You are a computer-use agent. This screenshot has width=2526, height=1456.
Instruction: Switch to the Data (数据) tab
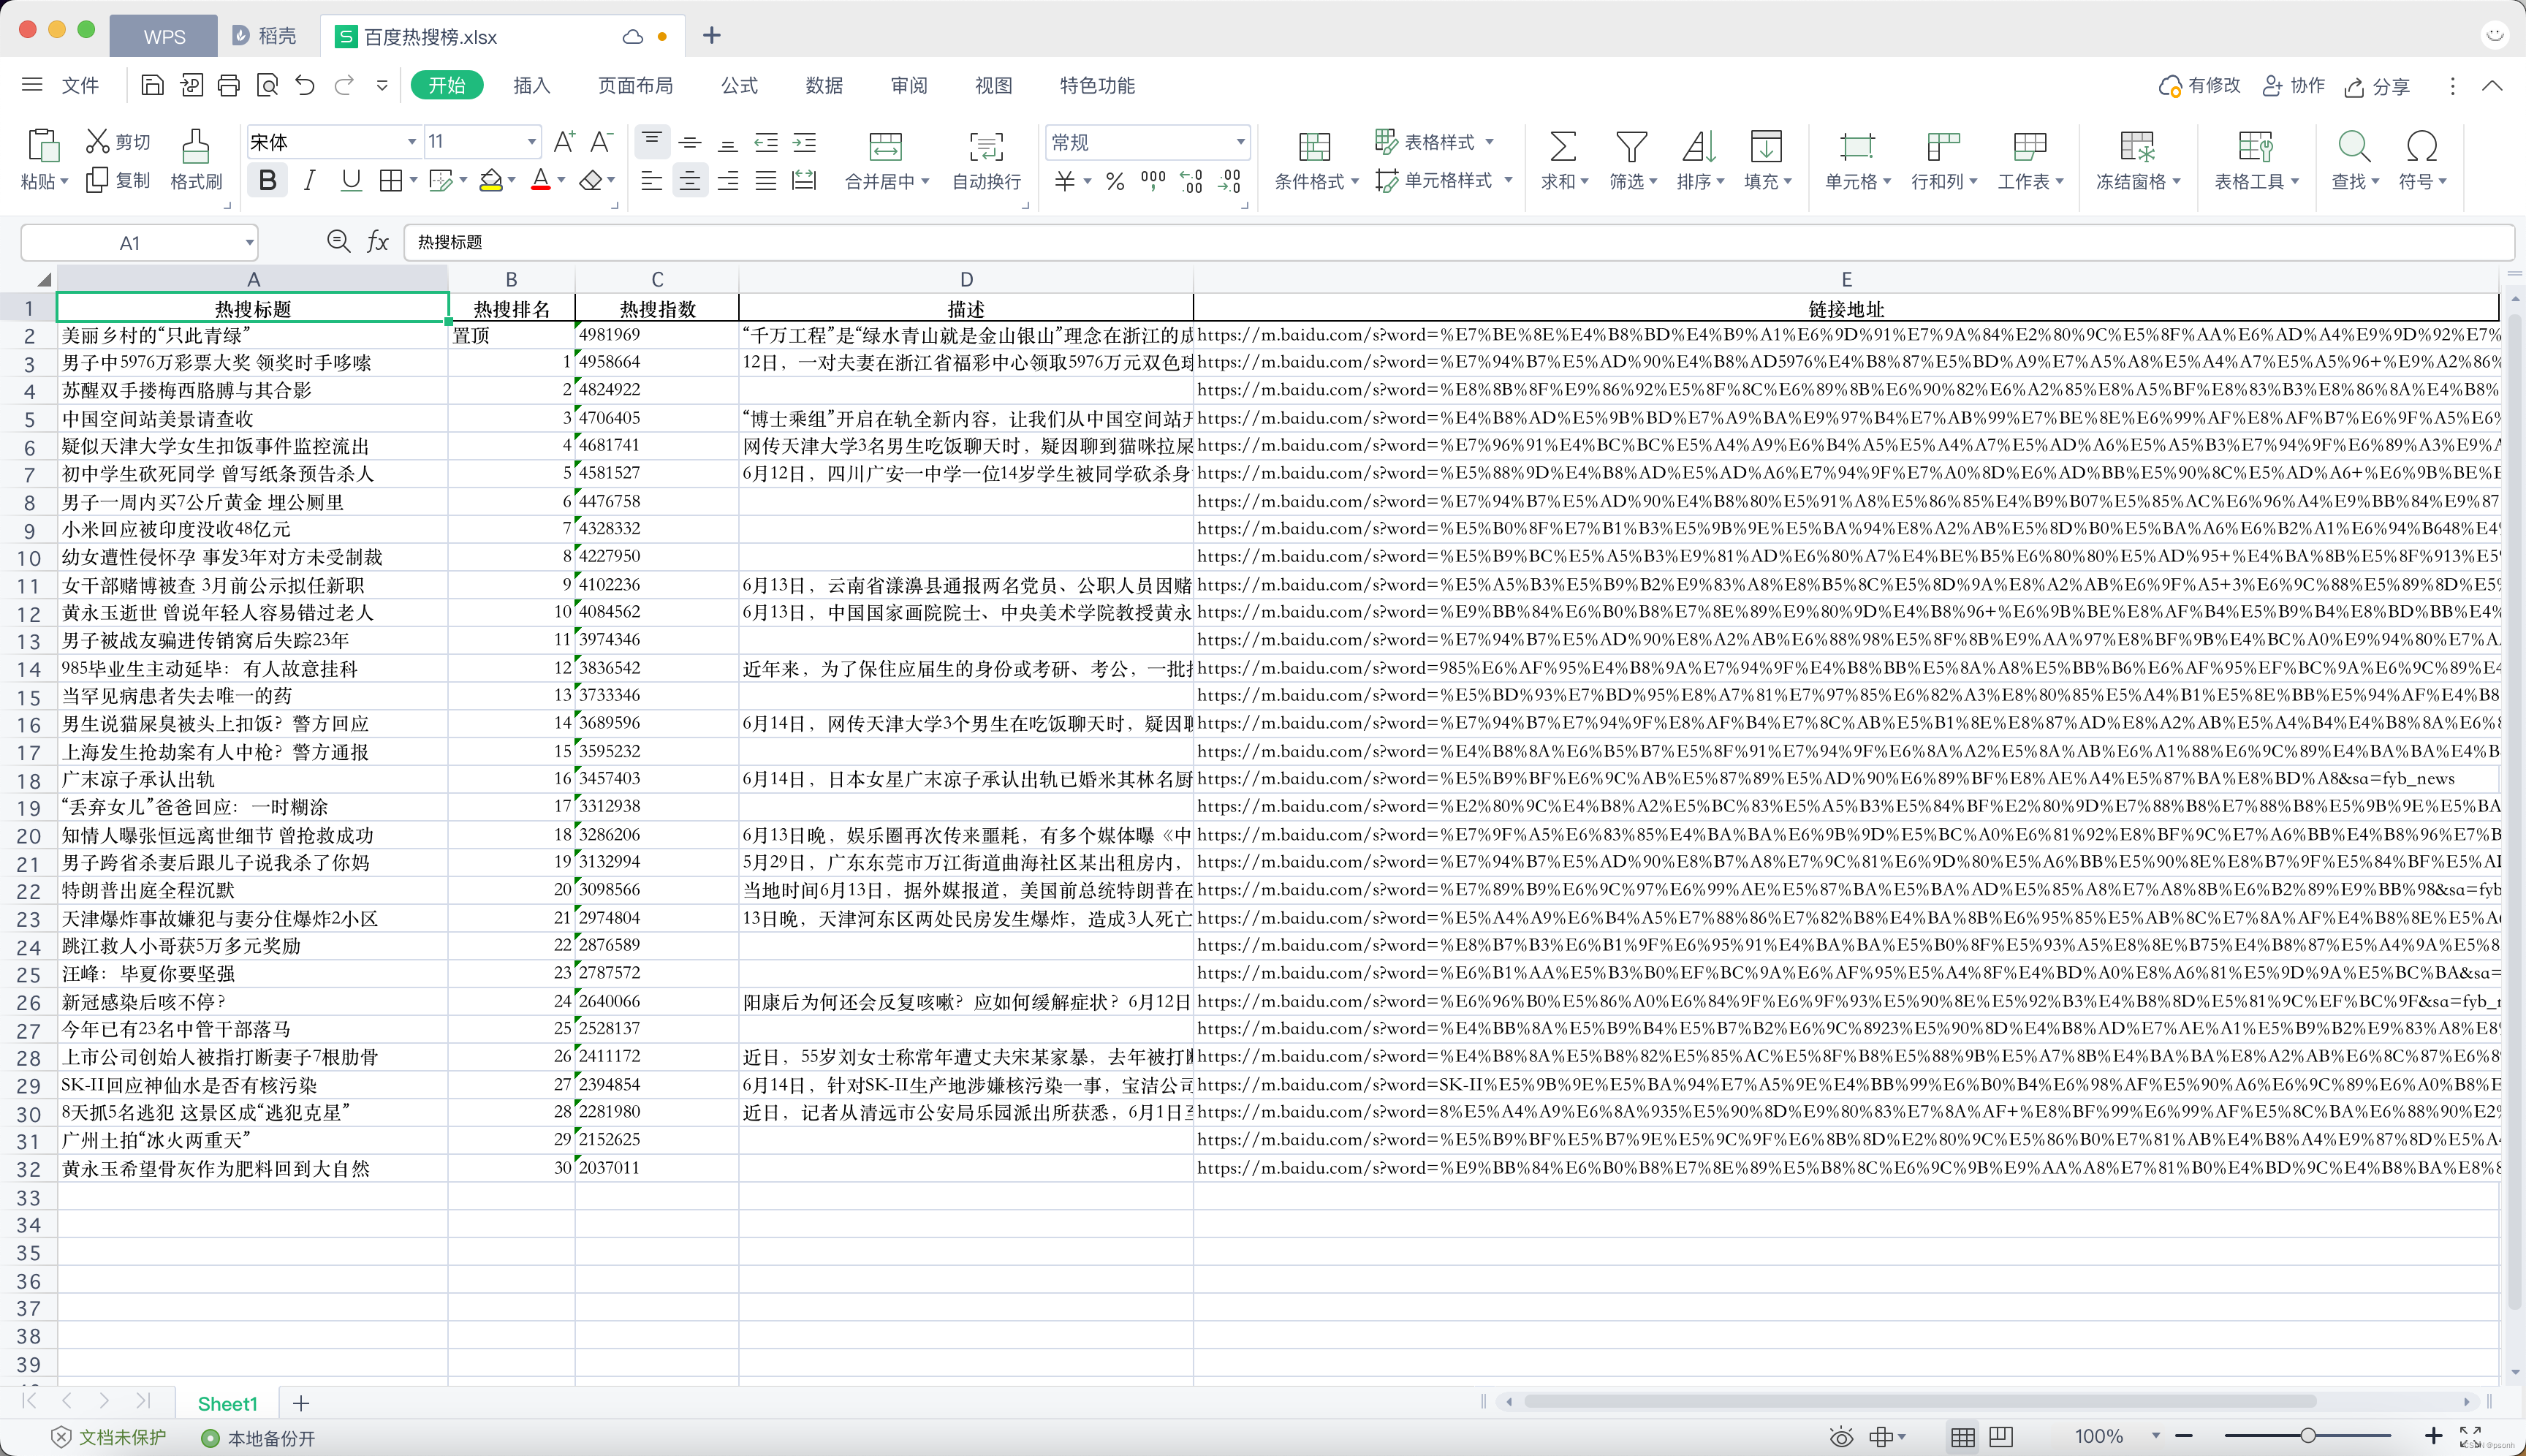(824, 85)
